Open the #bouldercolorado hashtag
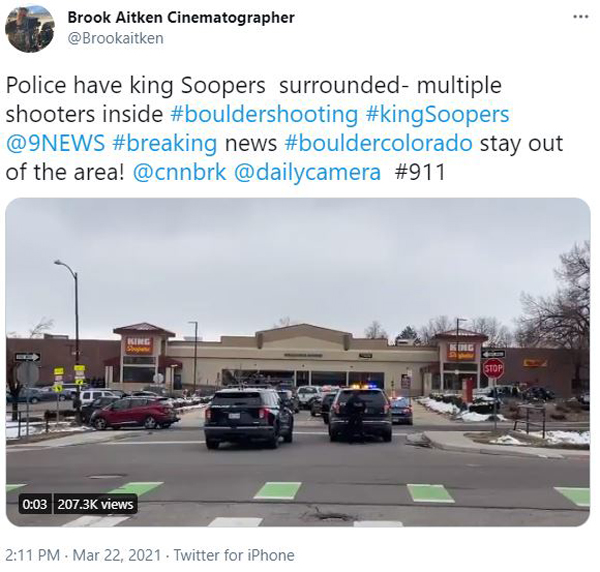 (378, 143)
